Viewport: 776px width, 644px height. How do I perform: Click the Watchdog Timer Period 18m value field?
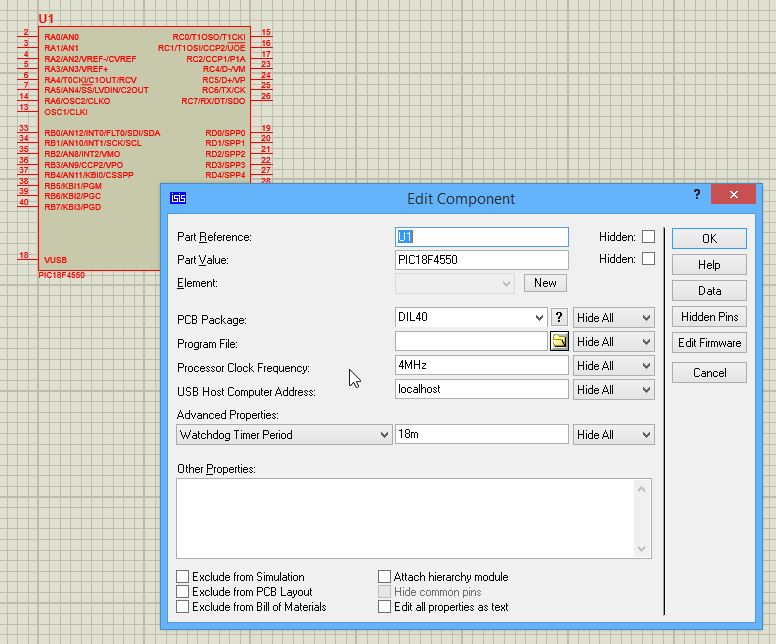(482, 434)
